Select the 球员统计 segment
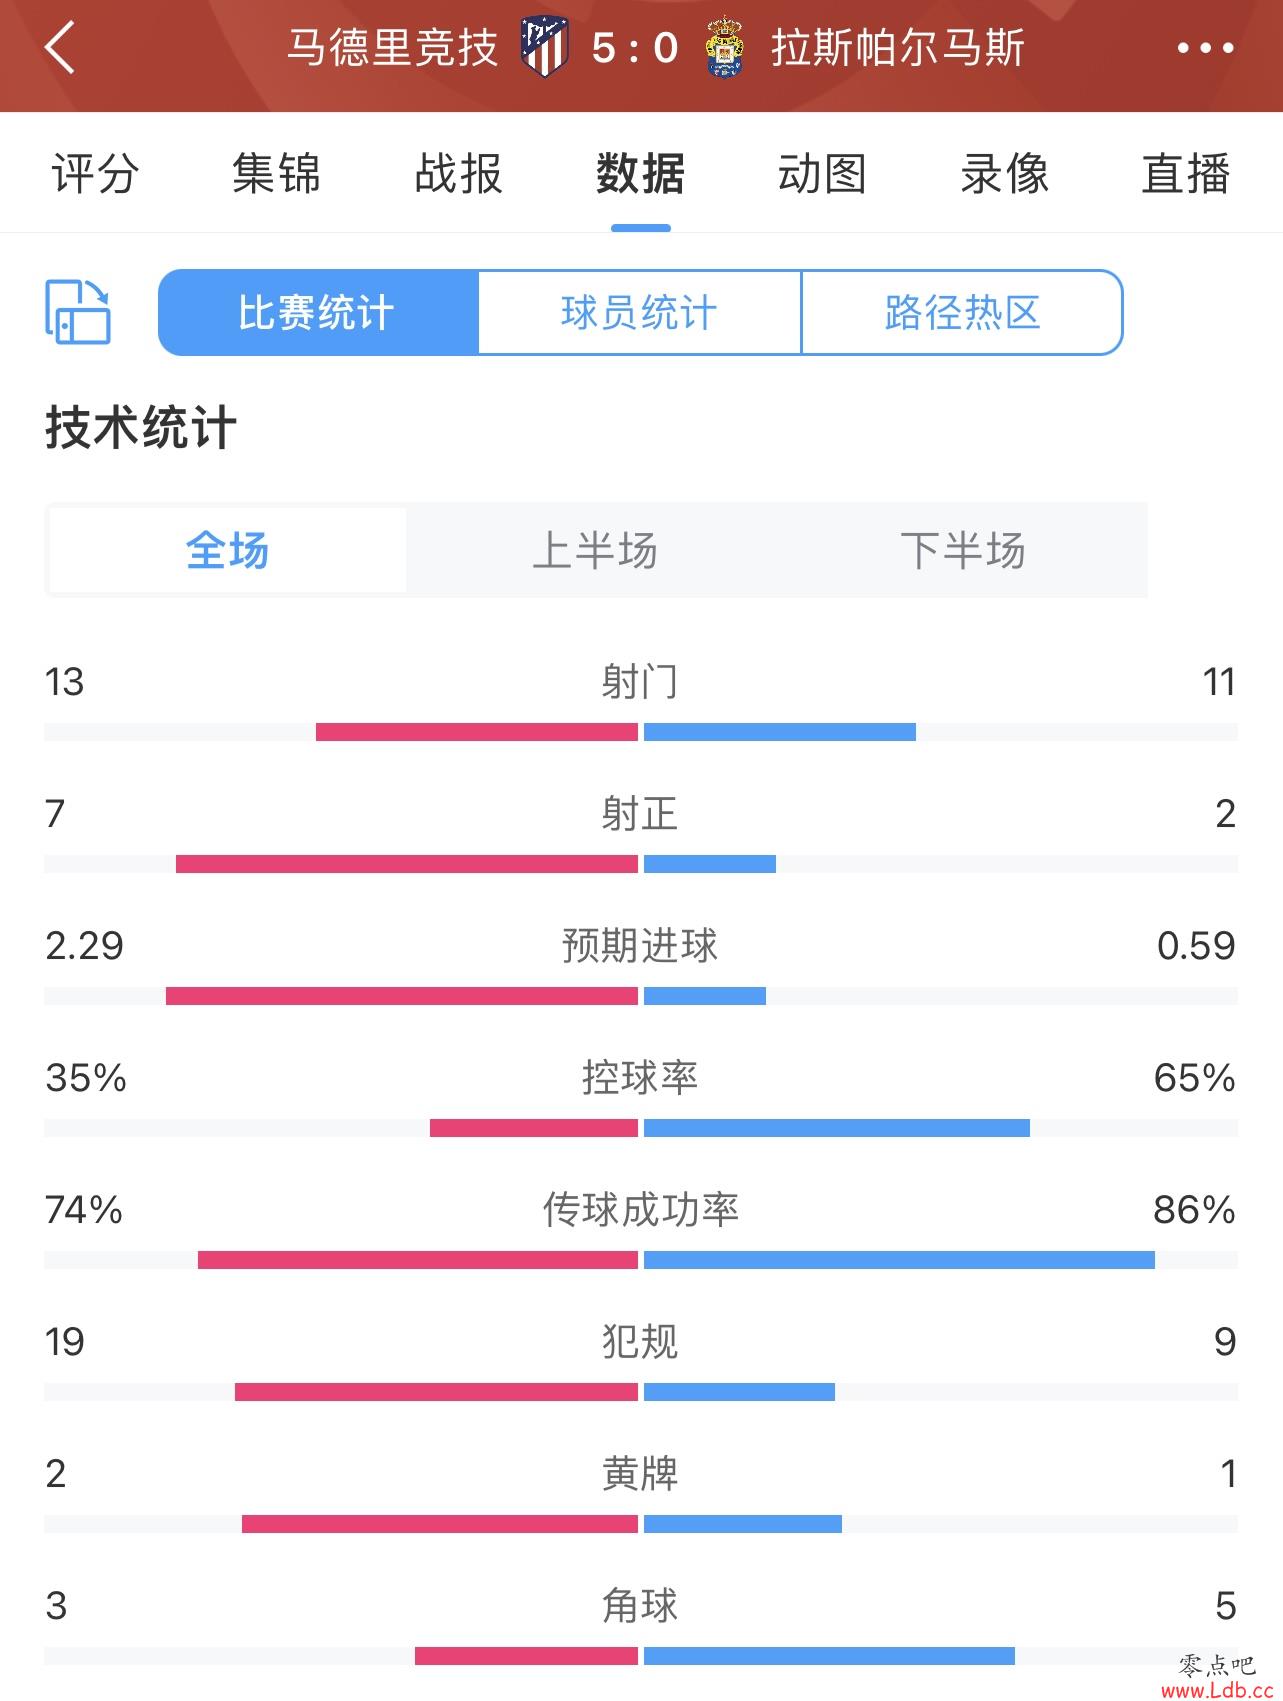This screenshot has height=1701, width=1283. [x=640, y=312]
